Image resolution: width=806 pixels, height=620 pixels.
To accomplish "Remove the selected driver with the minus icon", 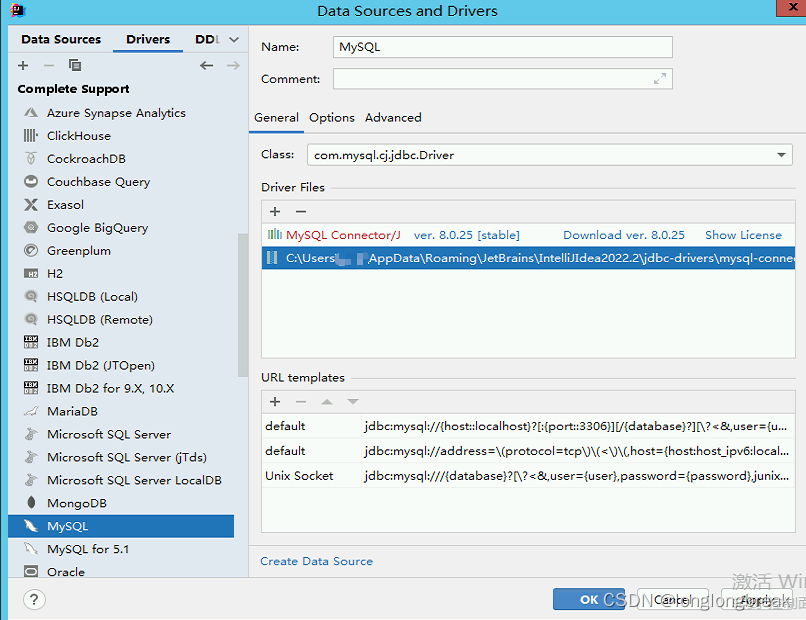I will tap(47, 65).
